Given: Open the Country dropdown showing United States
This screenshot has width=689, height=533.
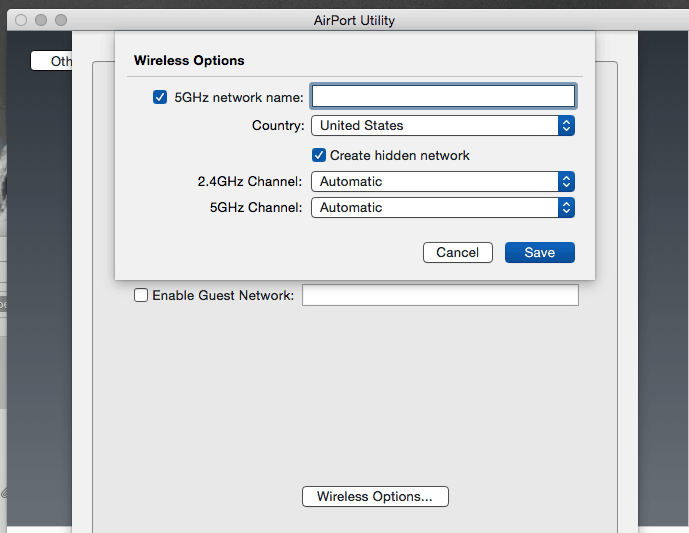Looking at the screenshot, I should point(443,126).
